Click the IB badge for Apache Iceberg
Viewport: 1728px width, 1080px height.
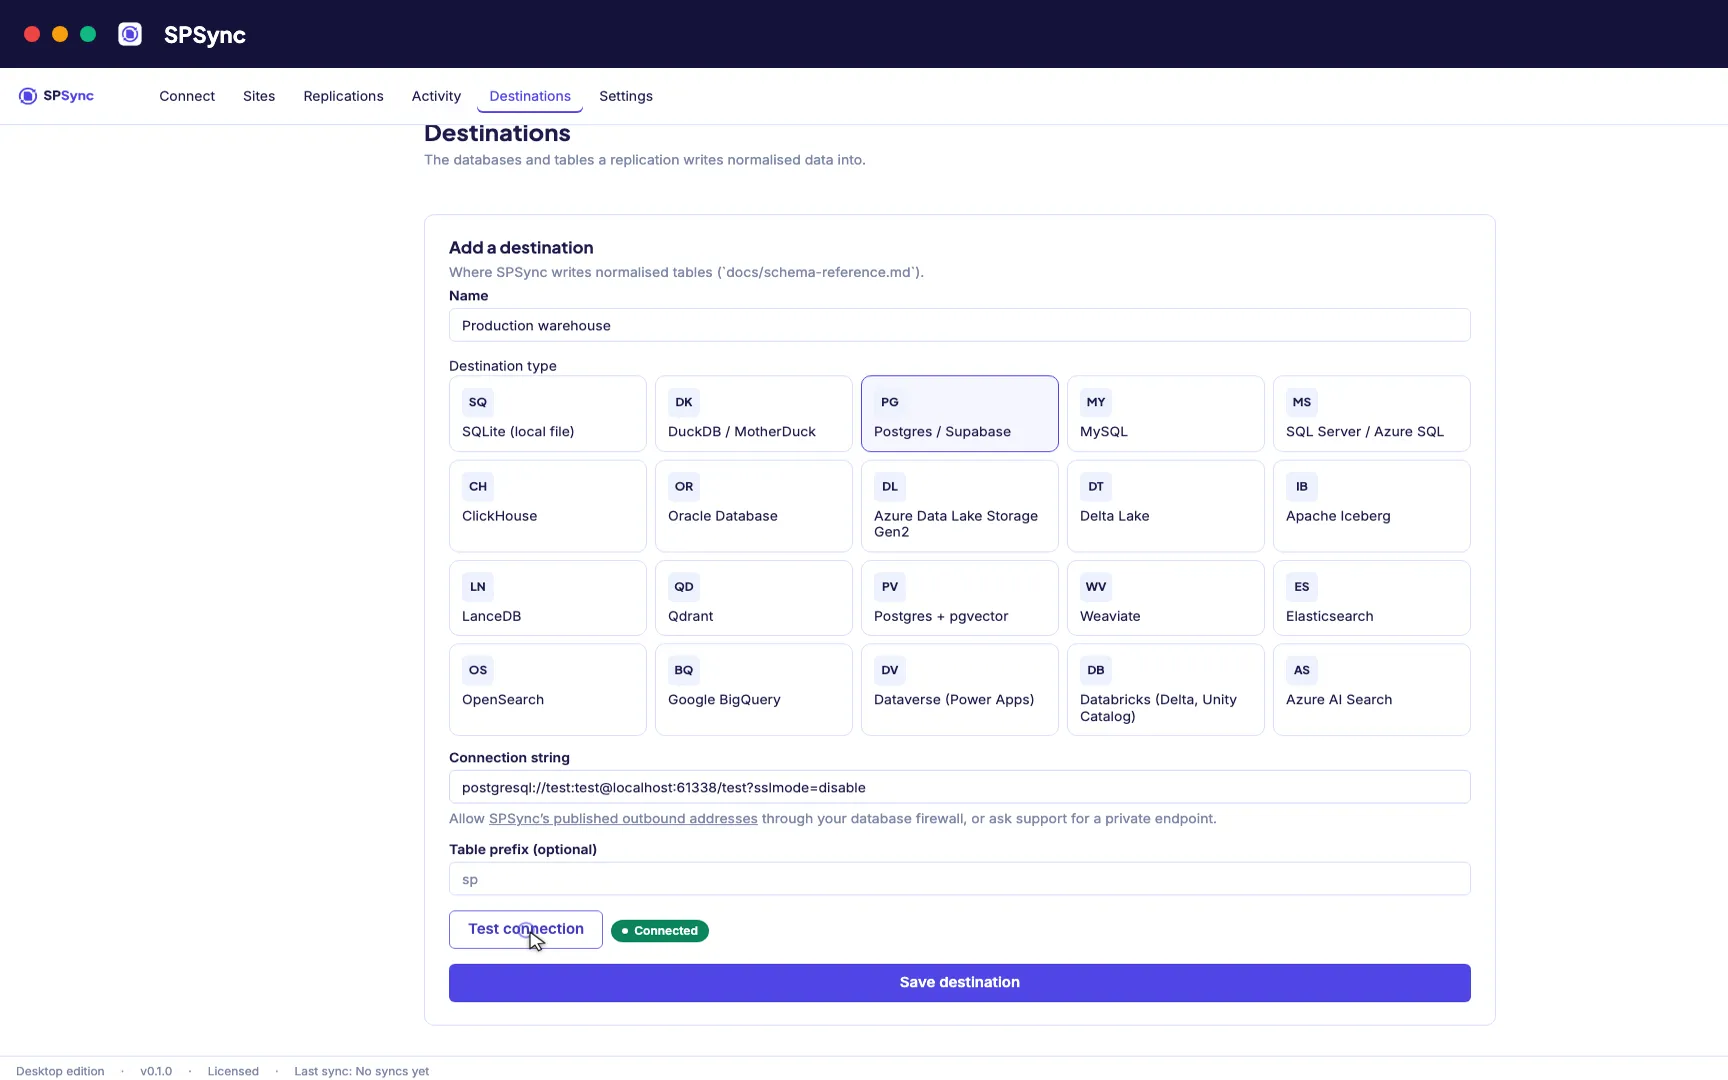pos(1302,487)
